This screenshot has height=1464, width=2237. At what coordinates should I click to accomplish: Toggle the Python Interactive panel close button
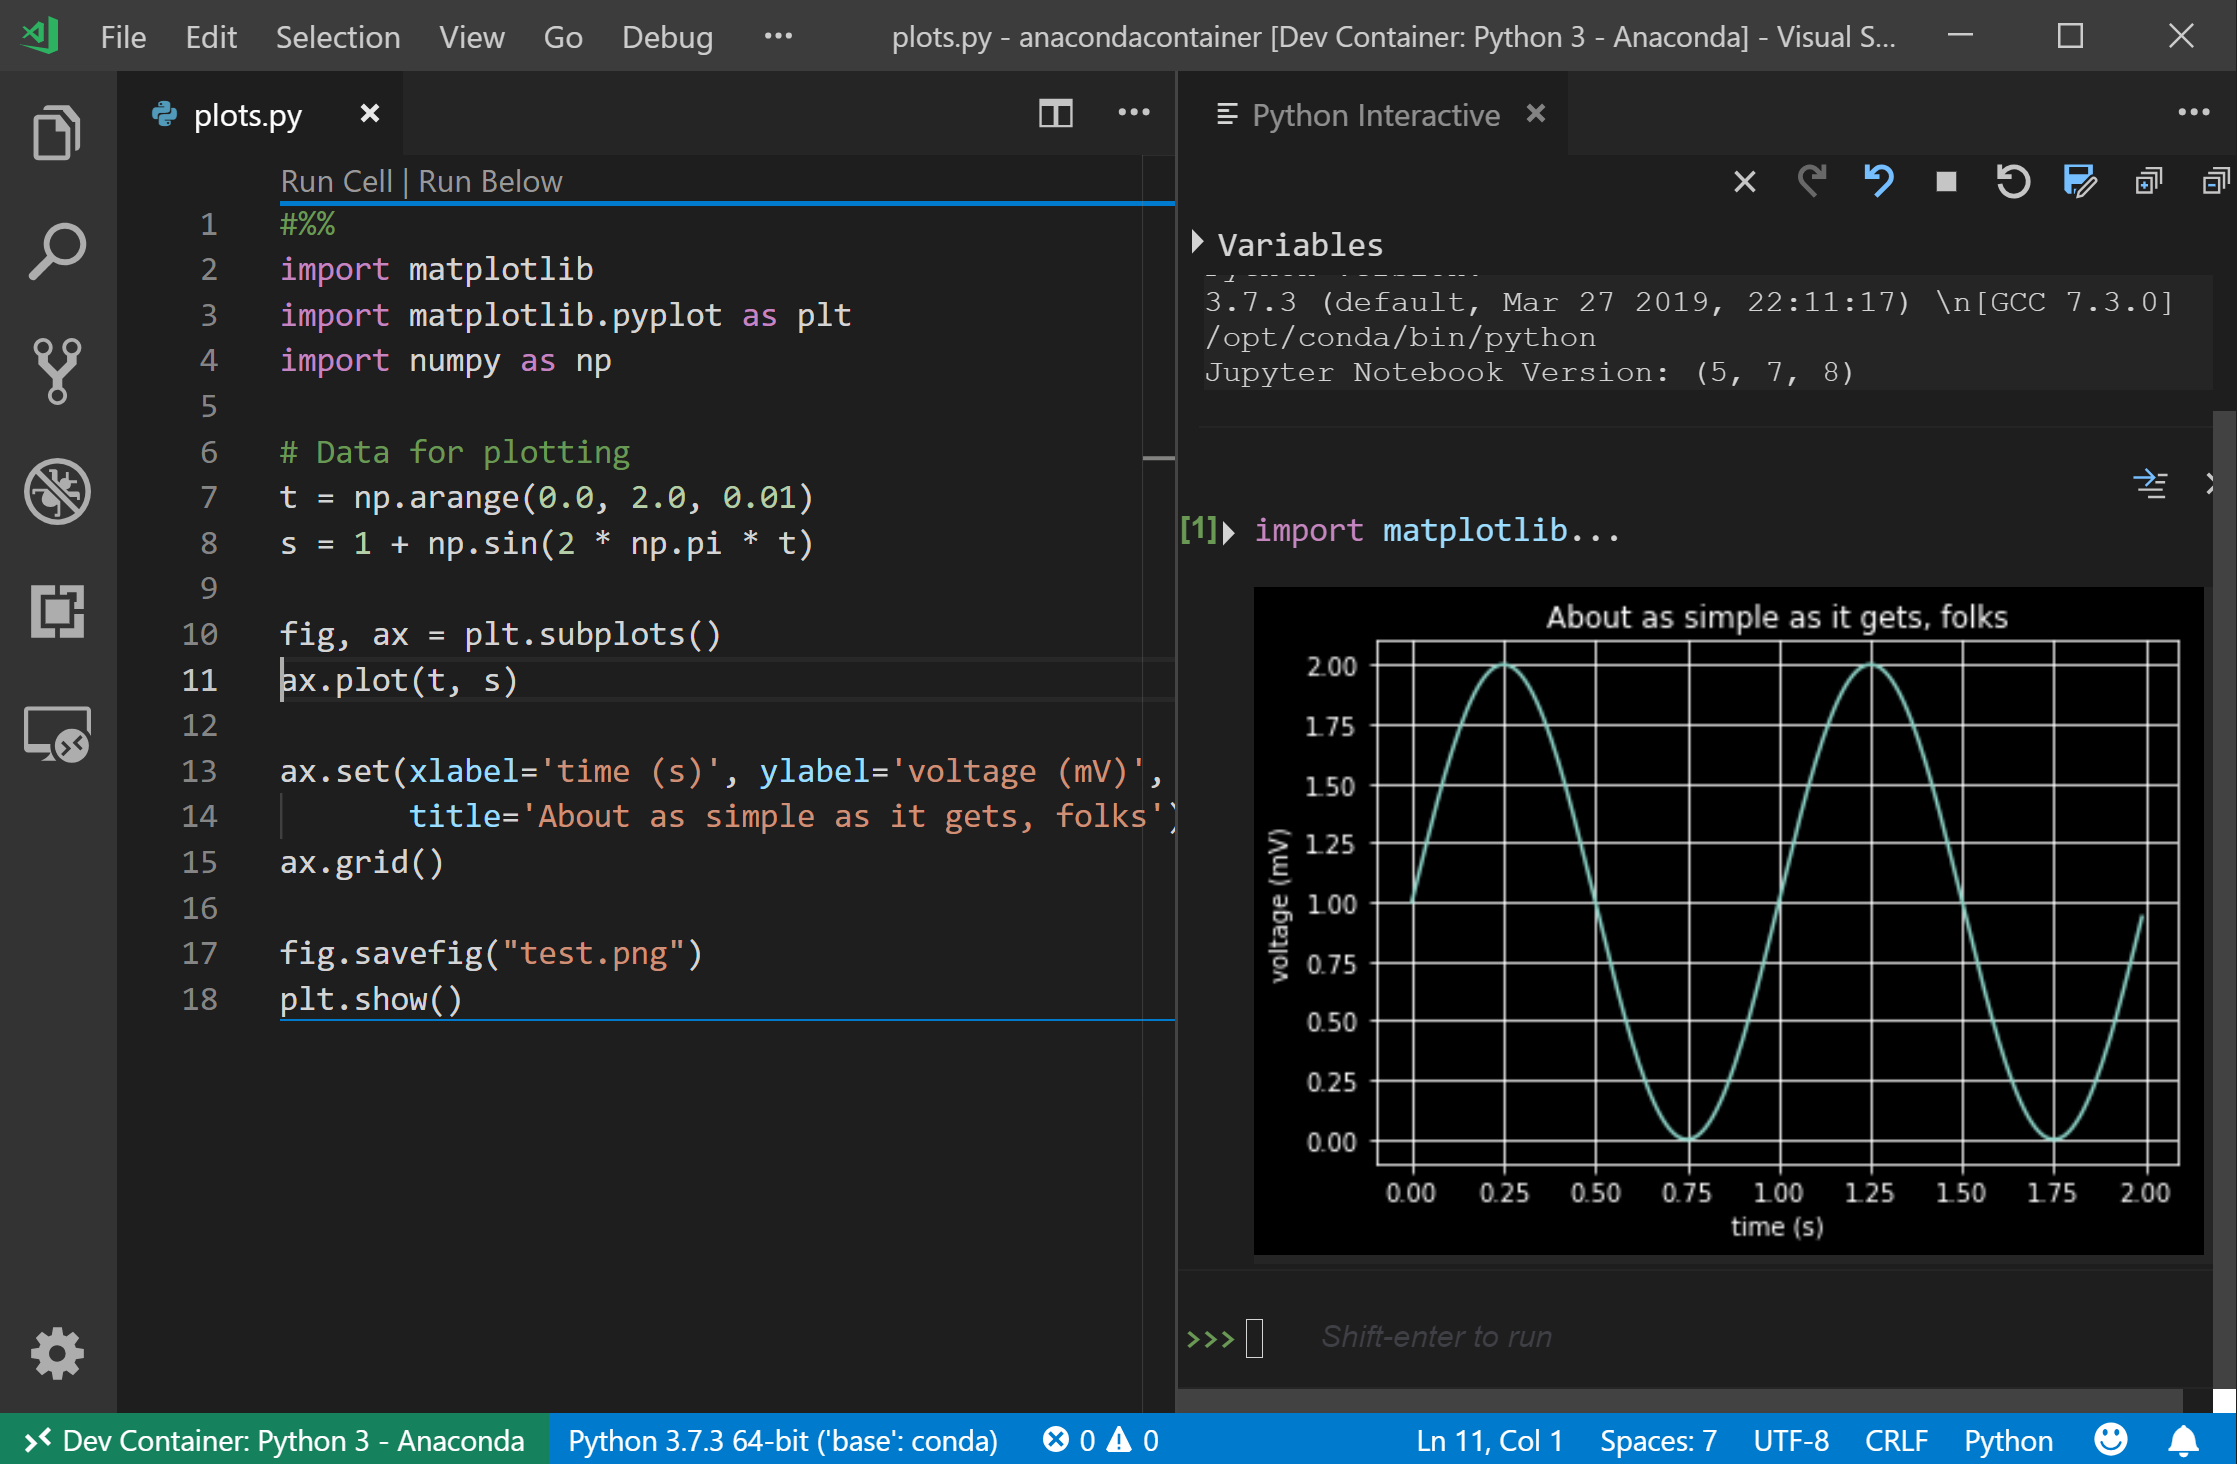click(x=1533, y=113)
